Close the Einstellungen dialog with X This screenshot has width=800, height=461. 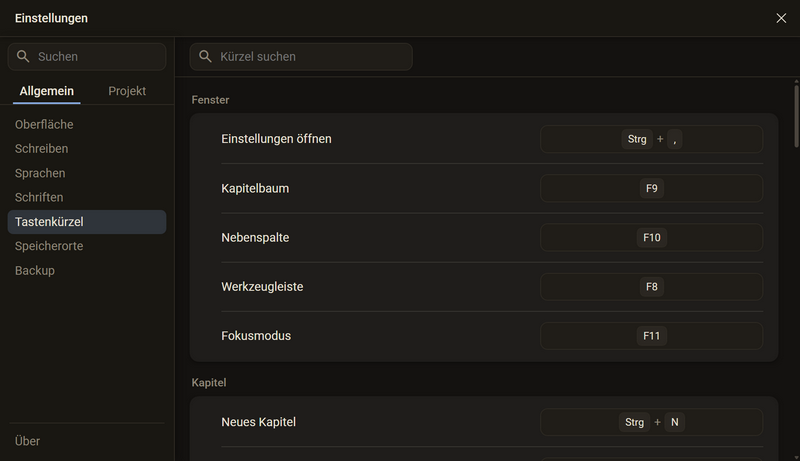[781, 18]
